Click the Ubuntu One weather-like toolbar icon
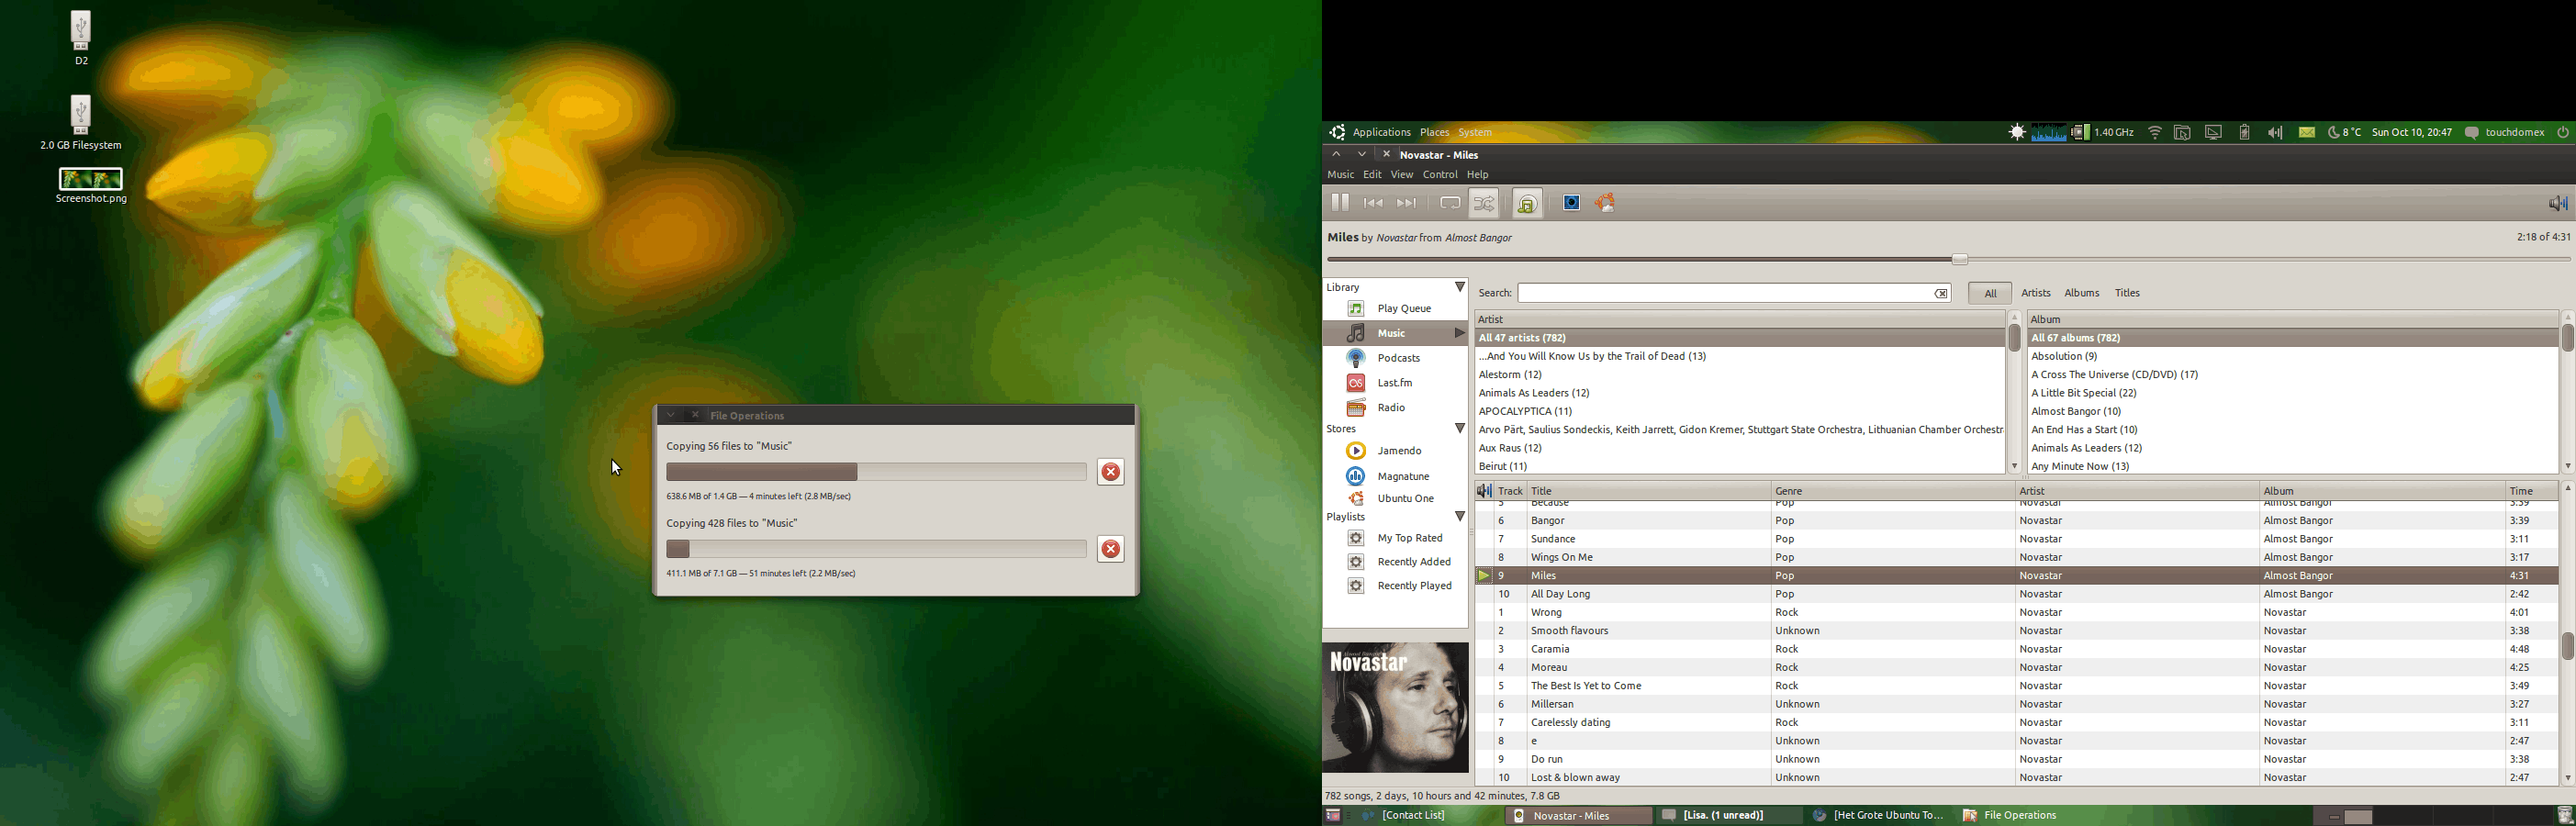This screenshot has width=2576, height=826. click(x=1606, y=203)
